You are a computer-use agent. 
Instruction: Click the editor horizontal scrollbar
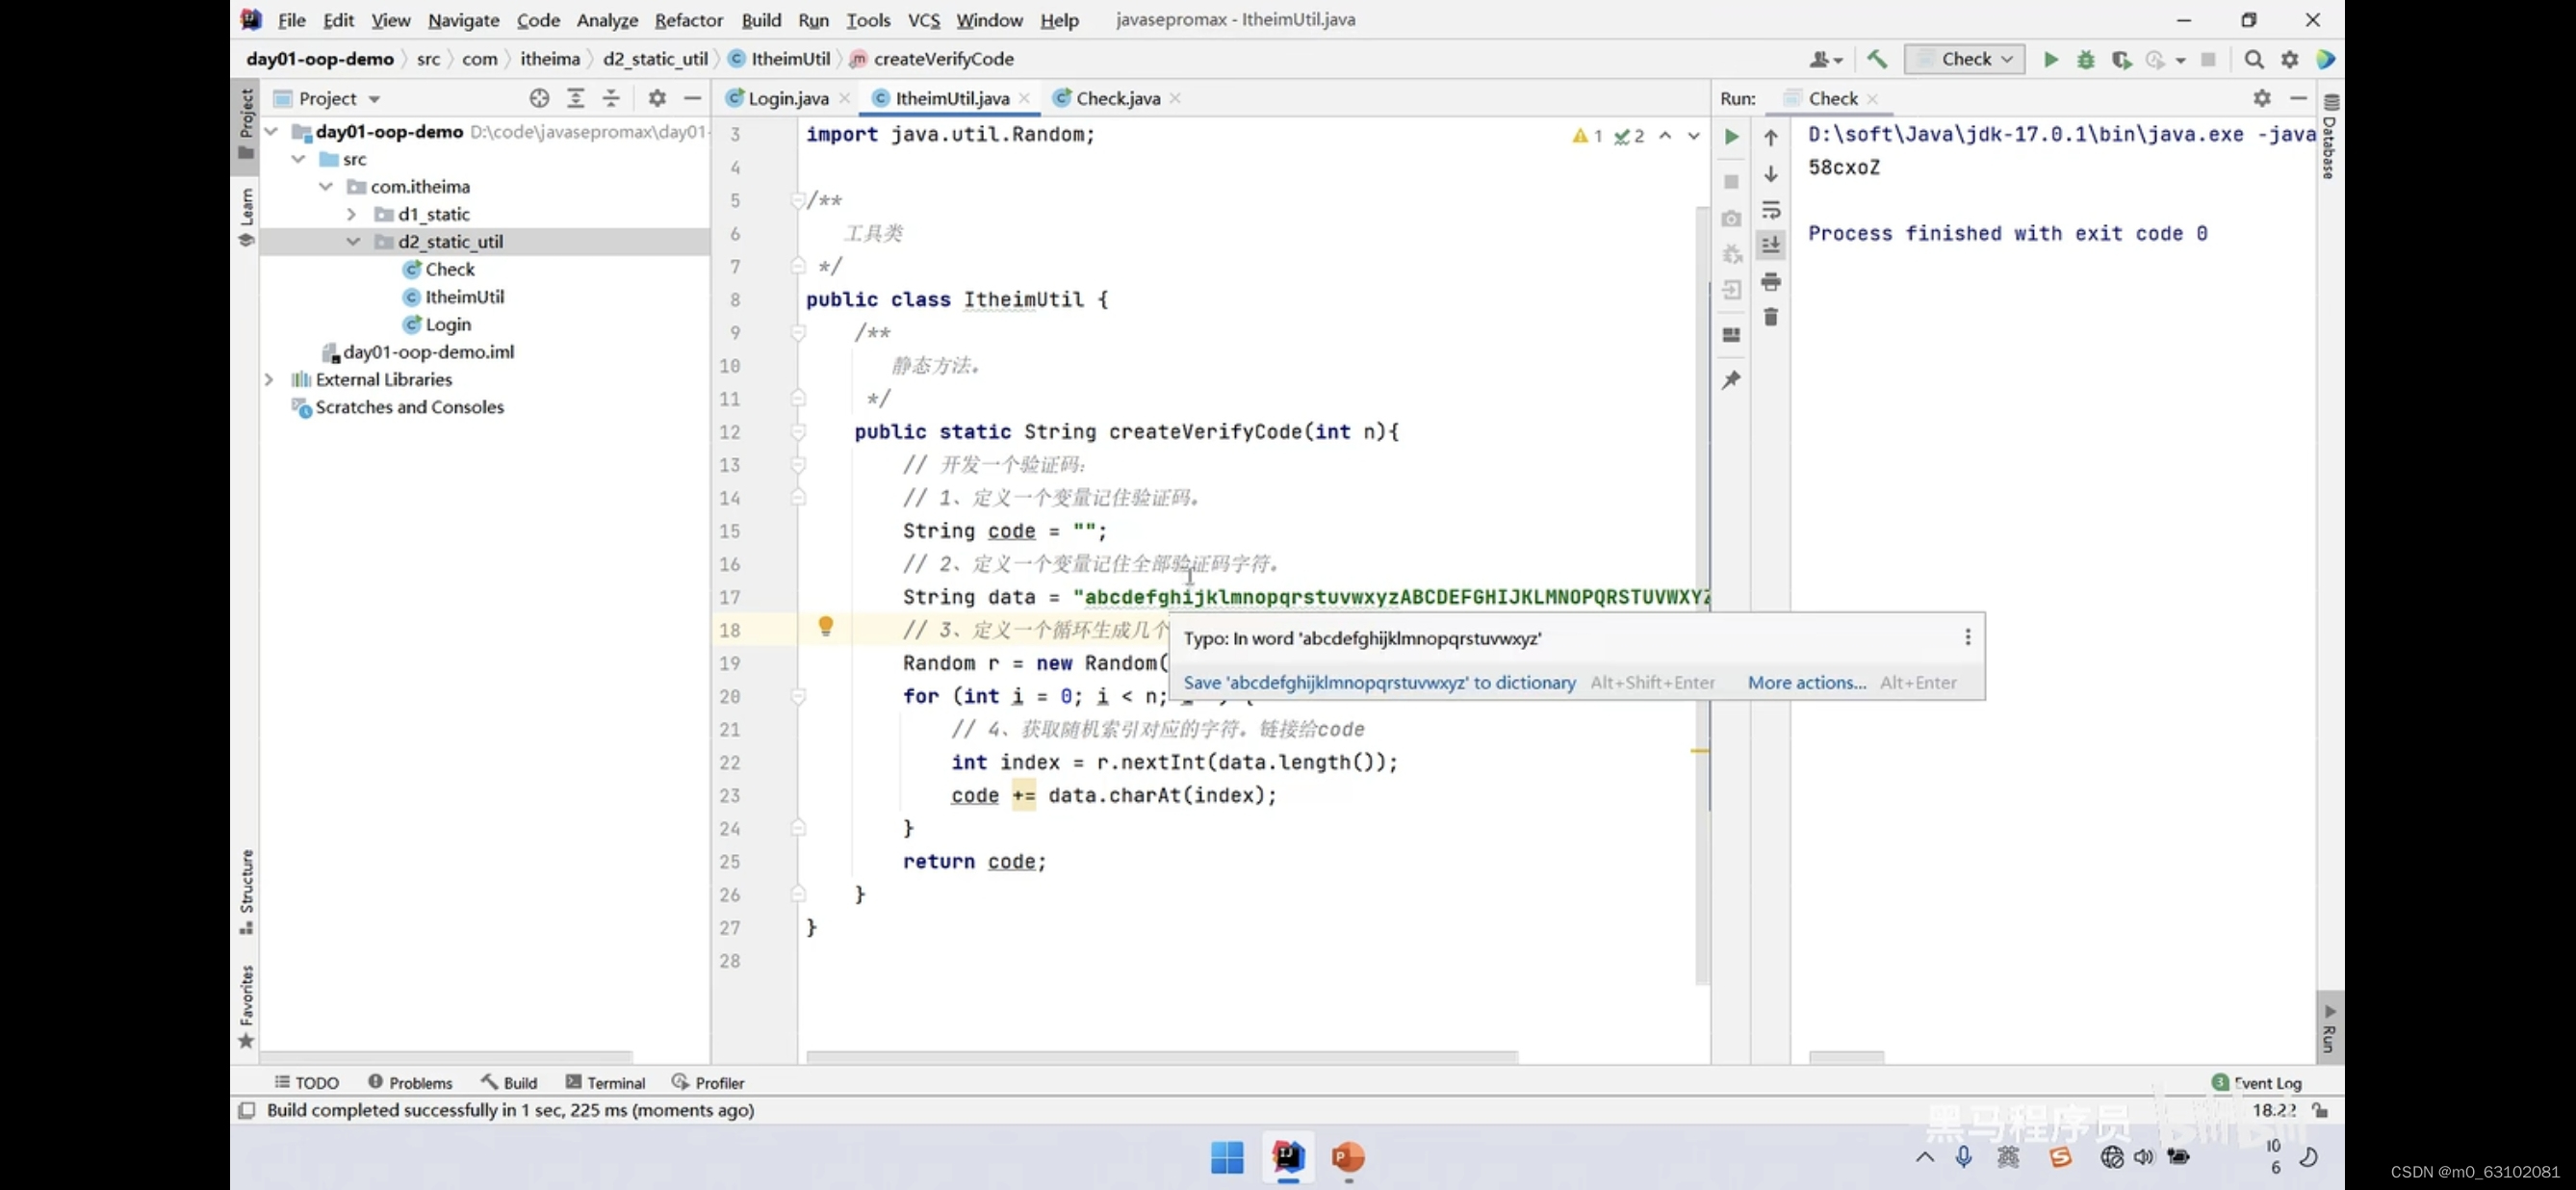[1160, 1057]
